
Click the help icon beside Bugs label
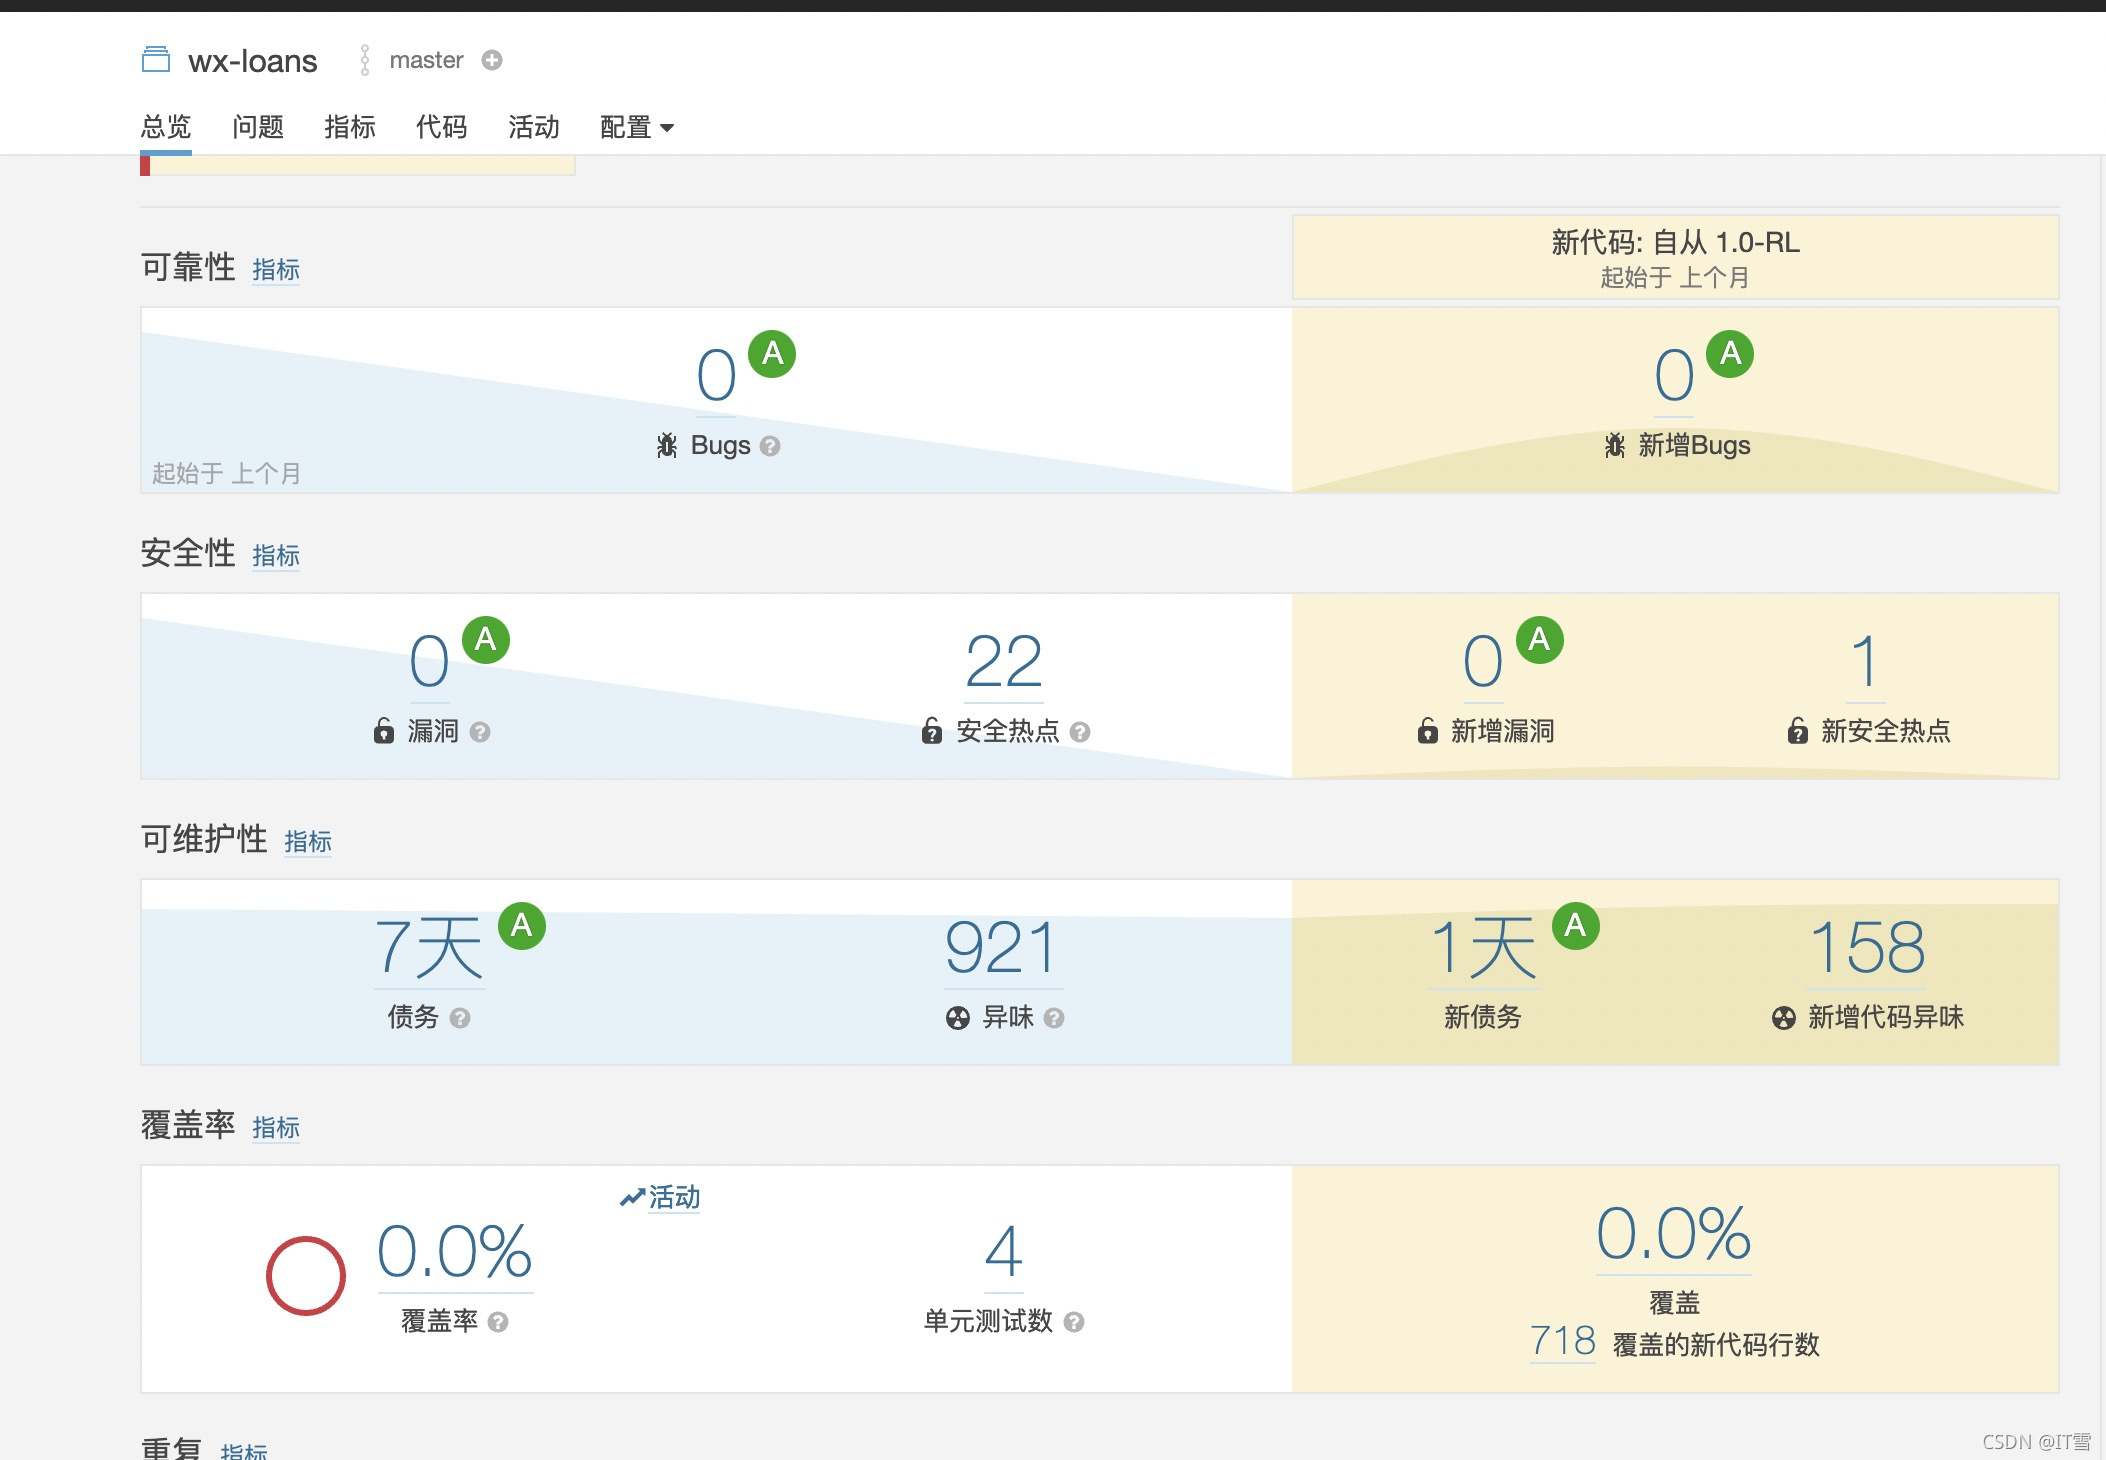coord(769,446)
